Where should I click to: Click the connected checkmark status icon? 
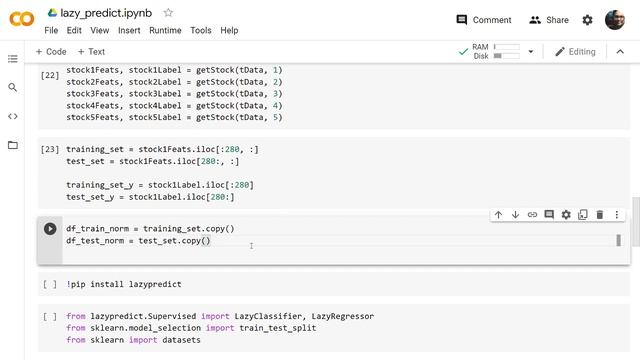point(463,52)
